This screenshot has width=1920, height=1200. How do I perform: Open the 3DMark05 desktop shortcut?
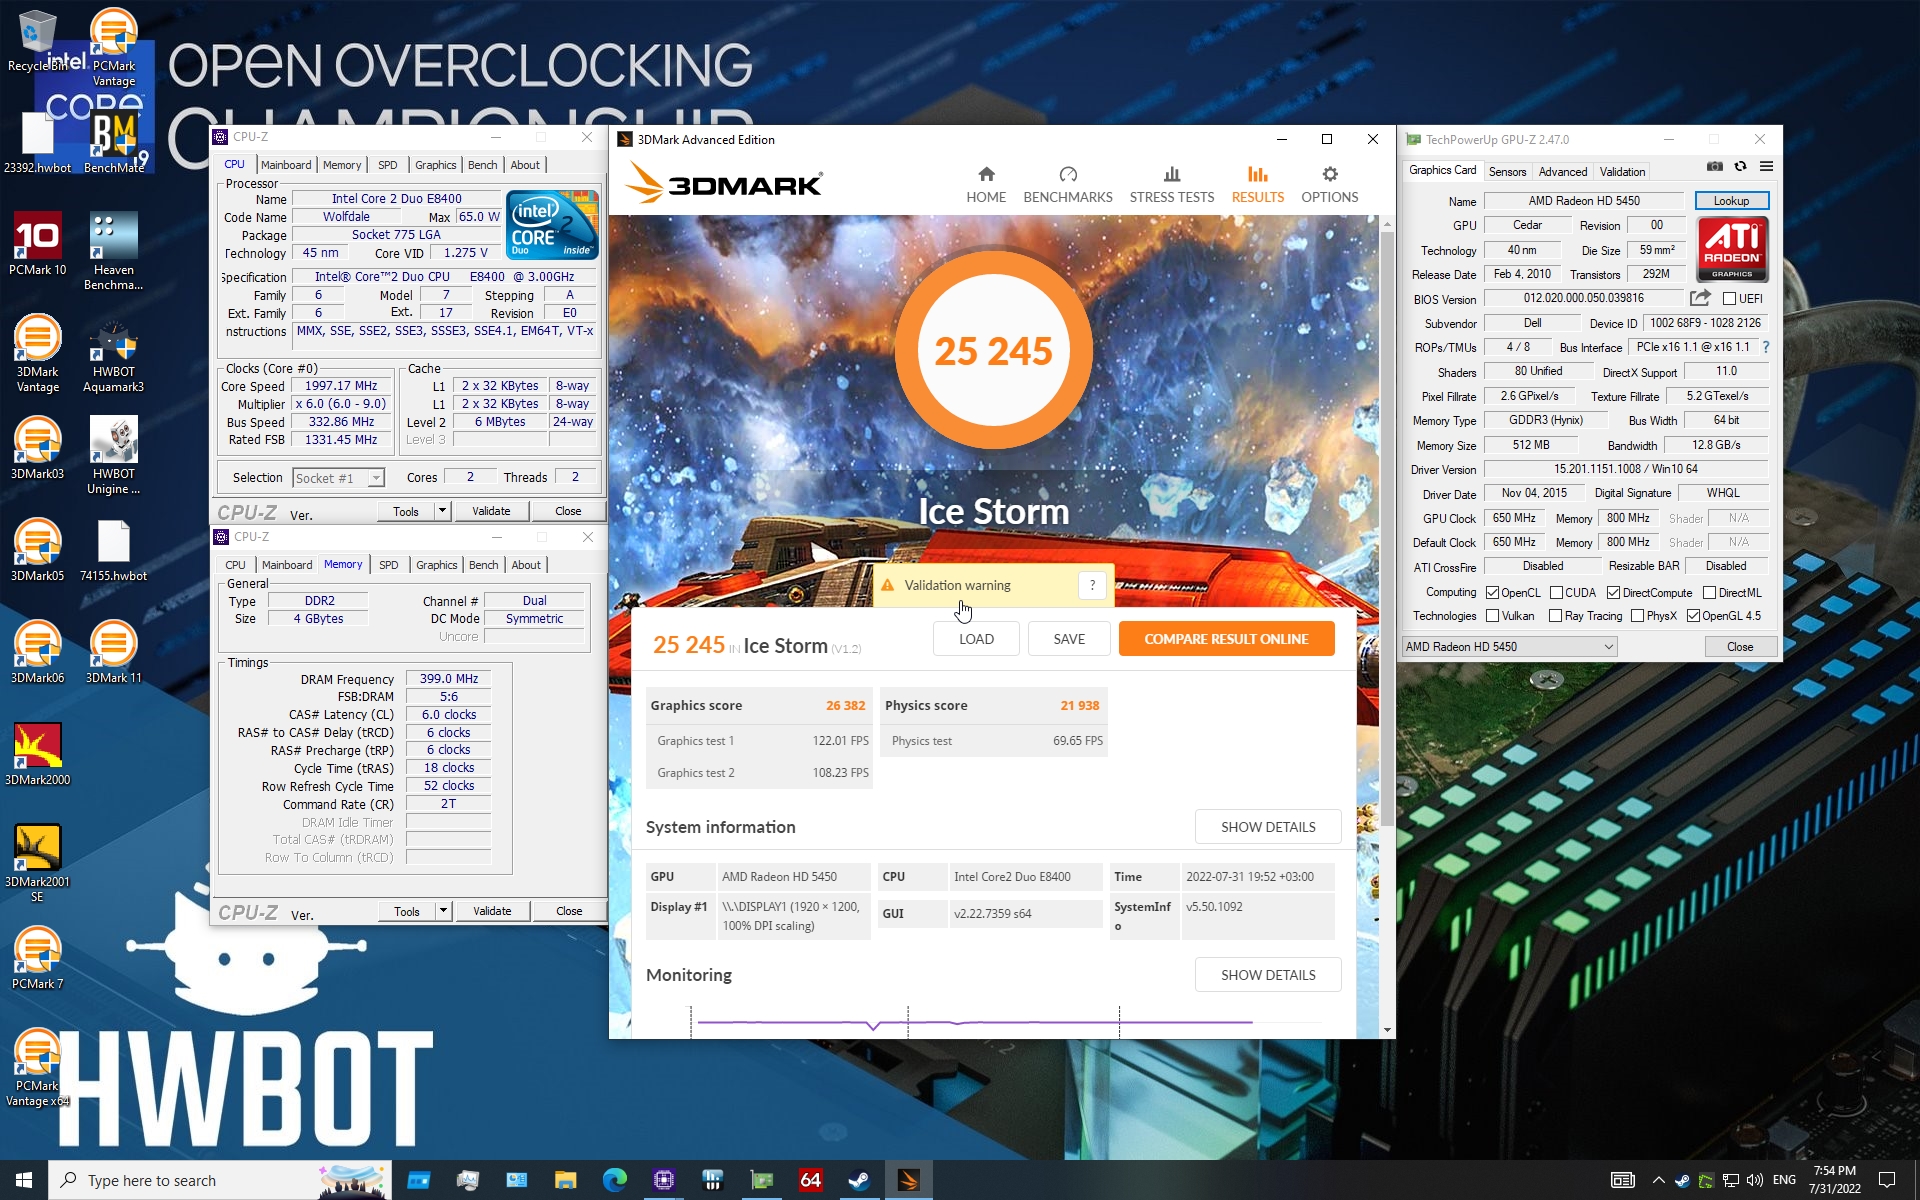(38, 550)
